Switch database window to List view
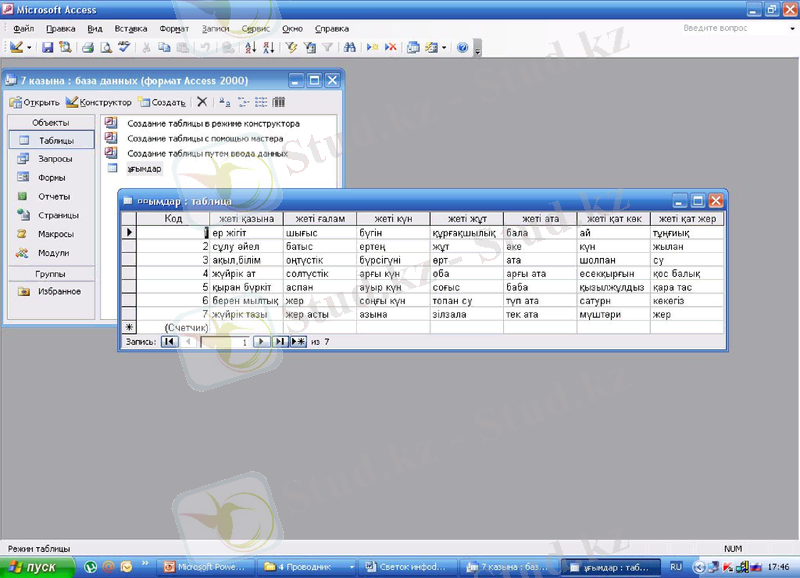 pyautogui.click(x=260, y=102)
